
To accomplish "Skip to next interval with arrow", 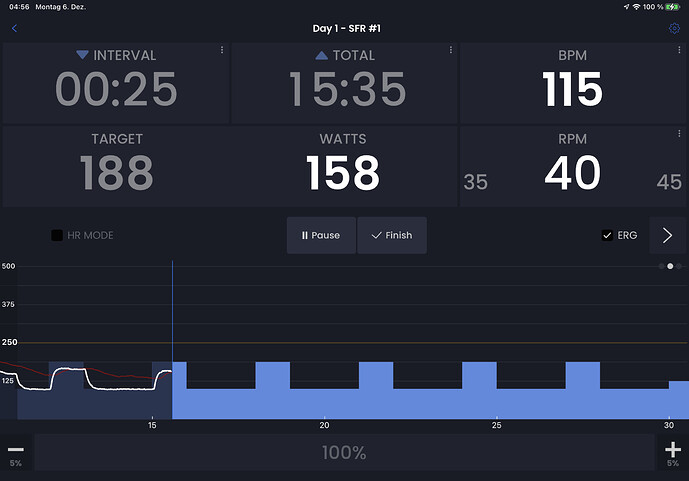I will (667, 235).
